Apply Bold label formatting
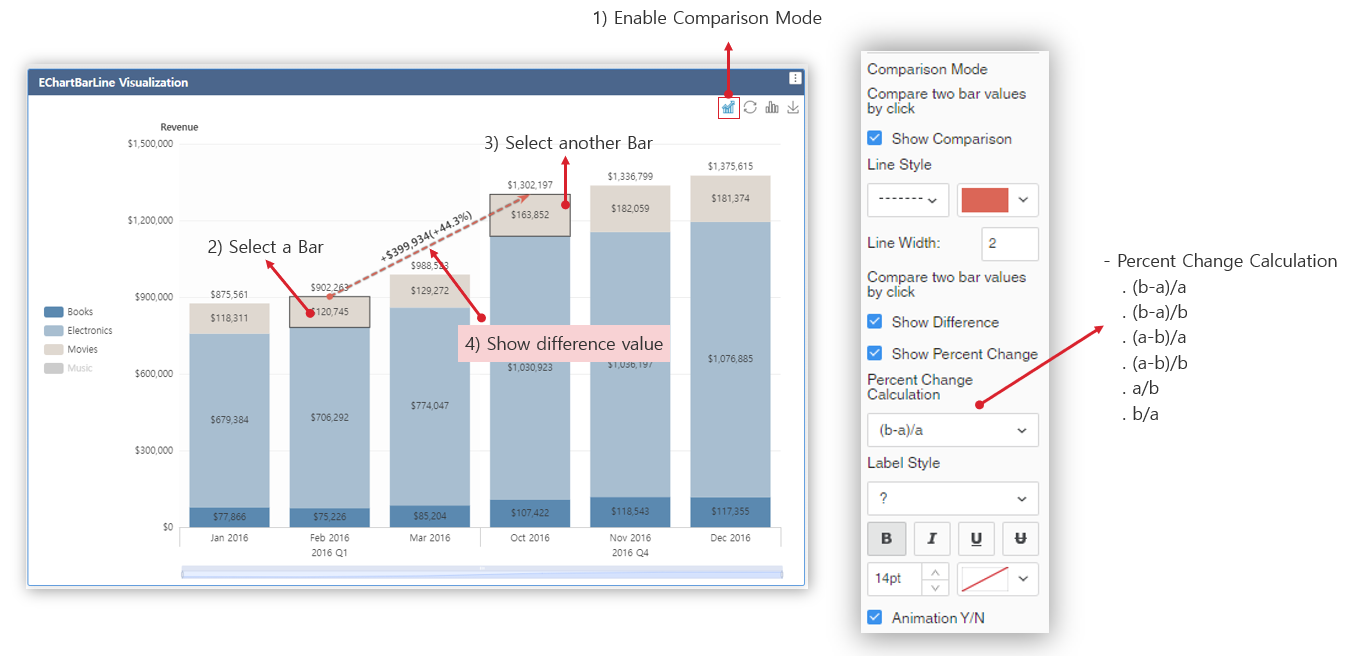The image size is (1349, 656). click(886, 538)
